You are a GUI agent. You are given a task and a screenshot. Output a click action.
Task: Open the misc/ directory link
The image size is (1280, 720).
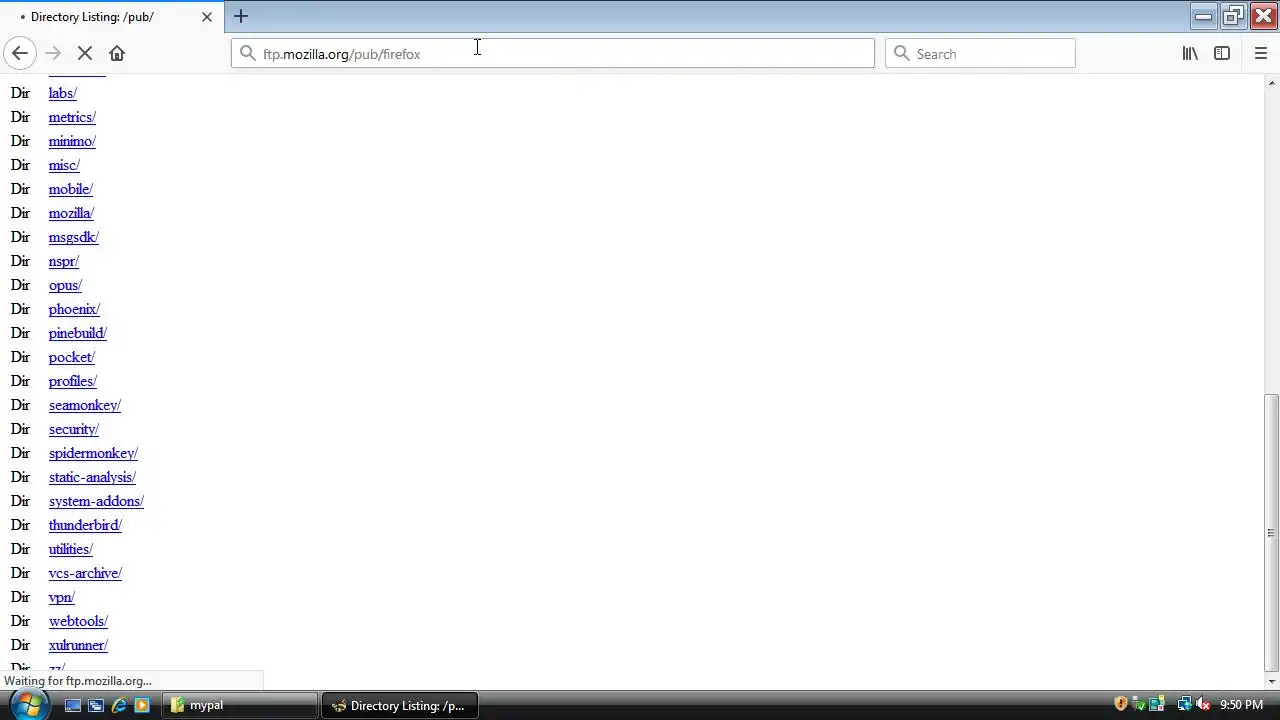tap(64, 165)
